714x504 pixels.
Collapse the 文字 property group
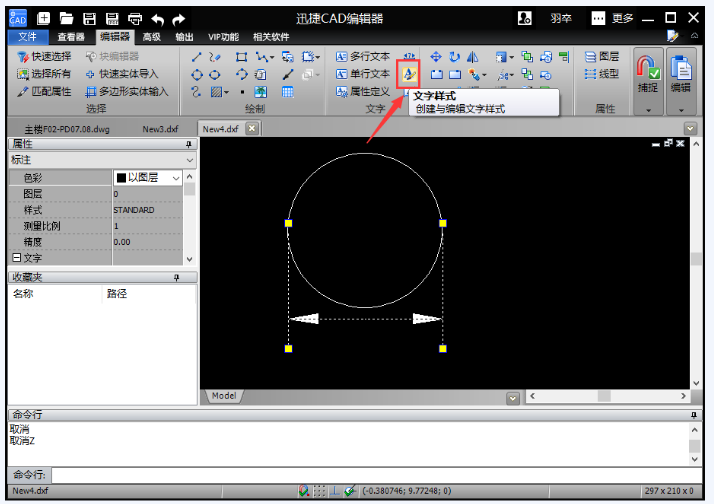pos(16,258)
